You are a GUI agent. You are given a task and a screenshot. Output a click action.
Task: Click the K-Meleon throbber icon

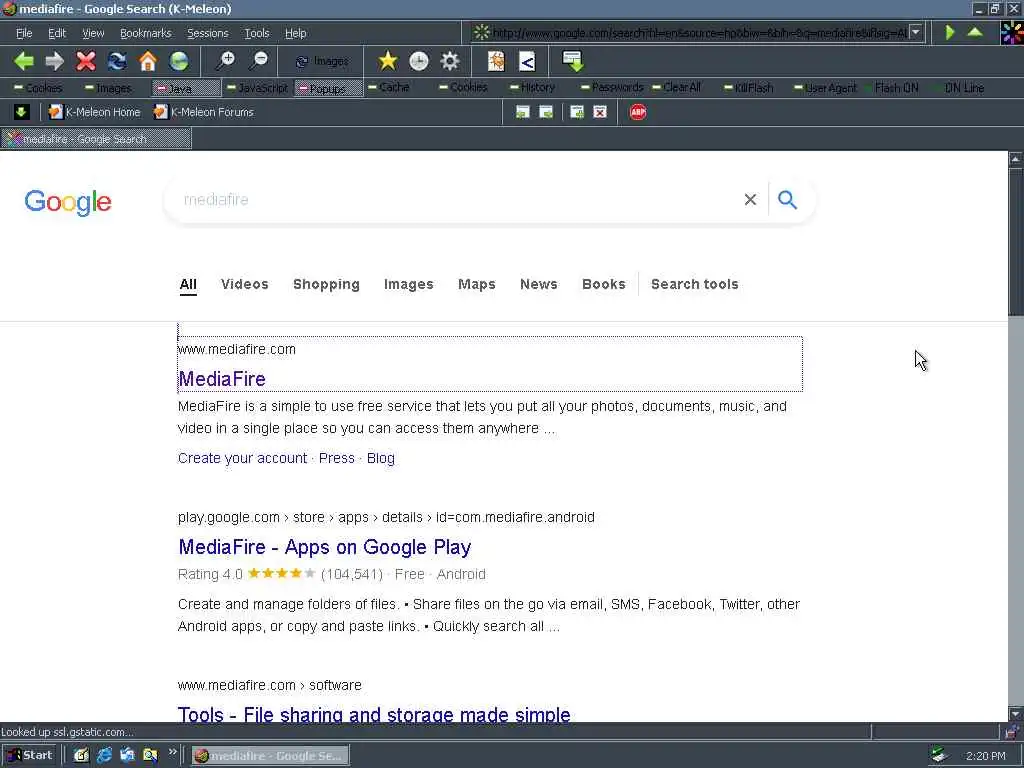coord(1012,32)
